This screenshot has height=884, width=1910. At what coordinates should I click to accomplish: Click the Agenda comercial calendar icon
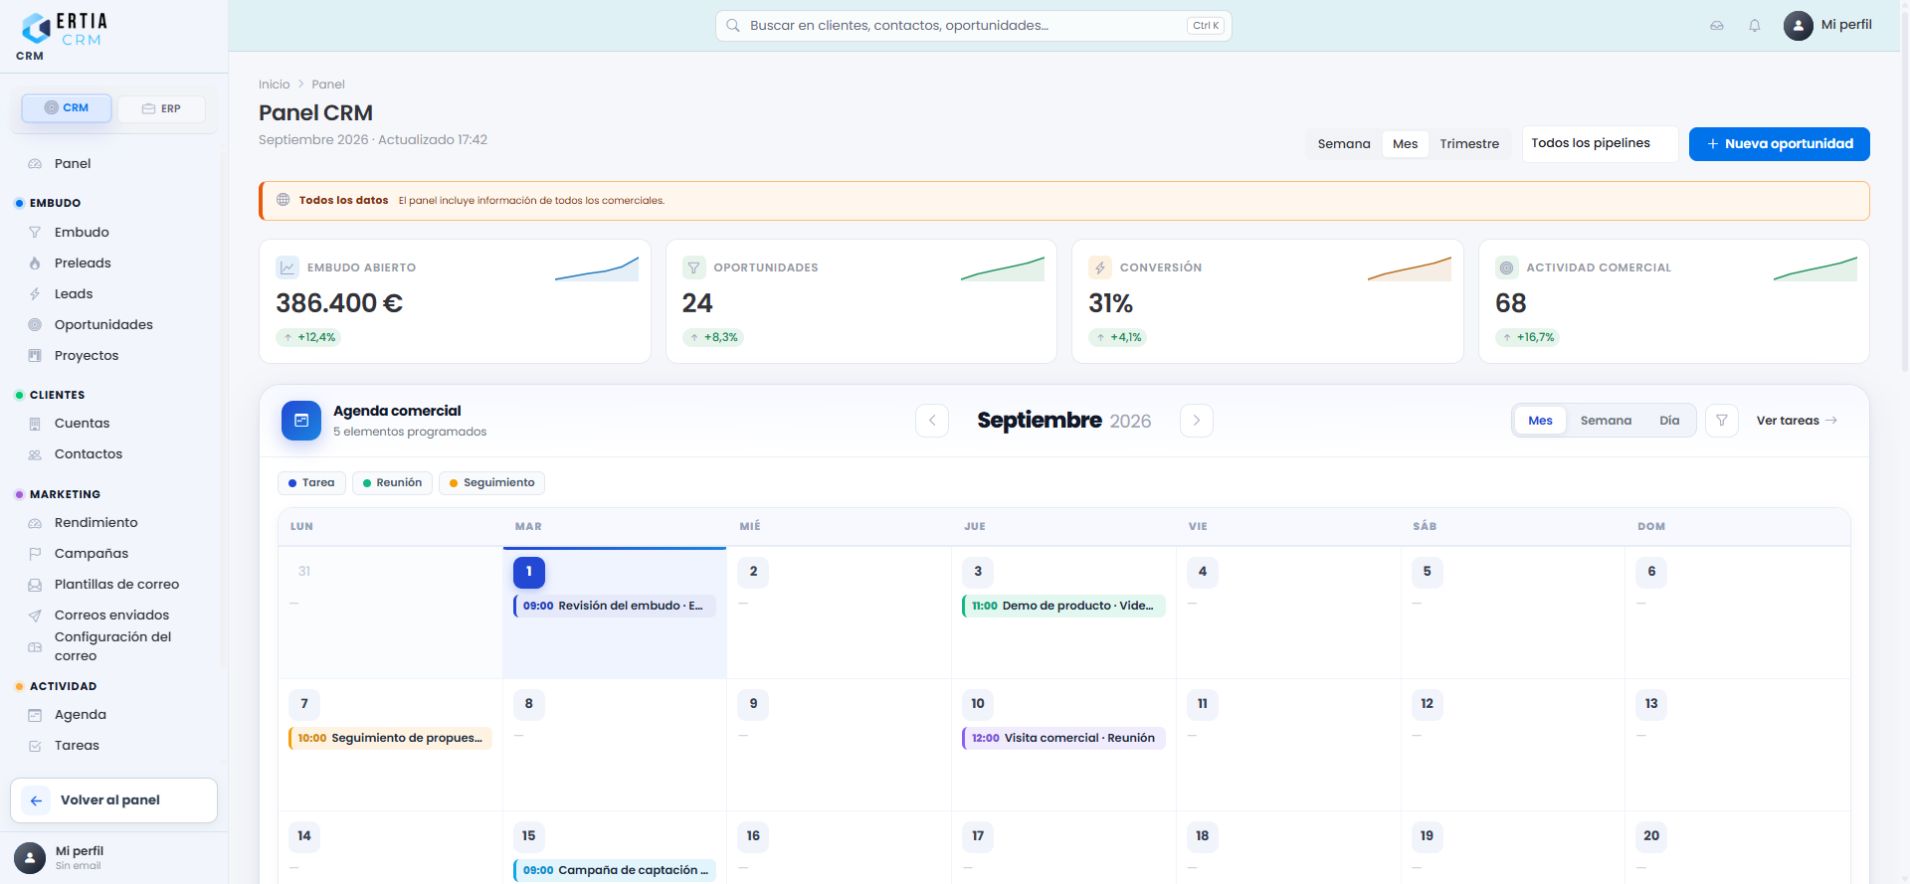coord(301,421)
